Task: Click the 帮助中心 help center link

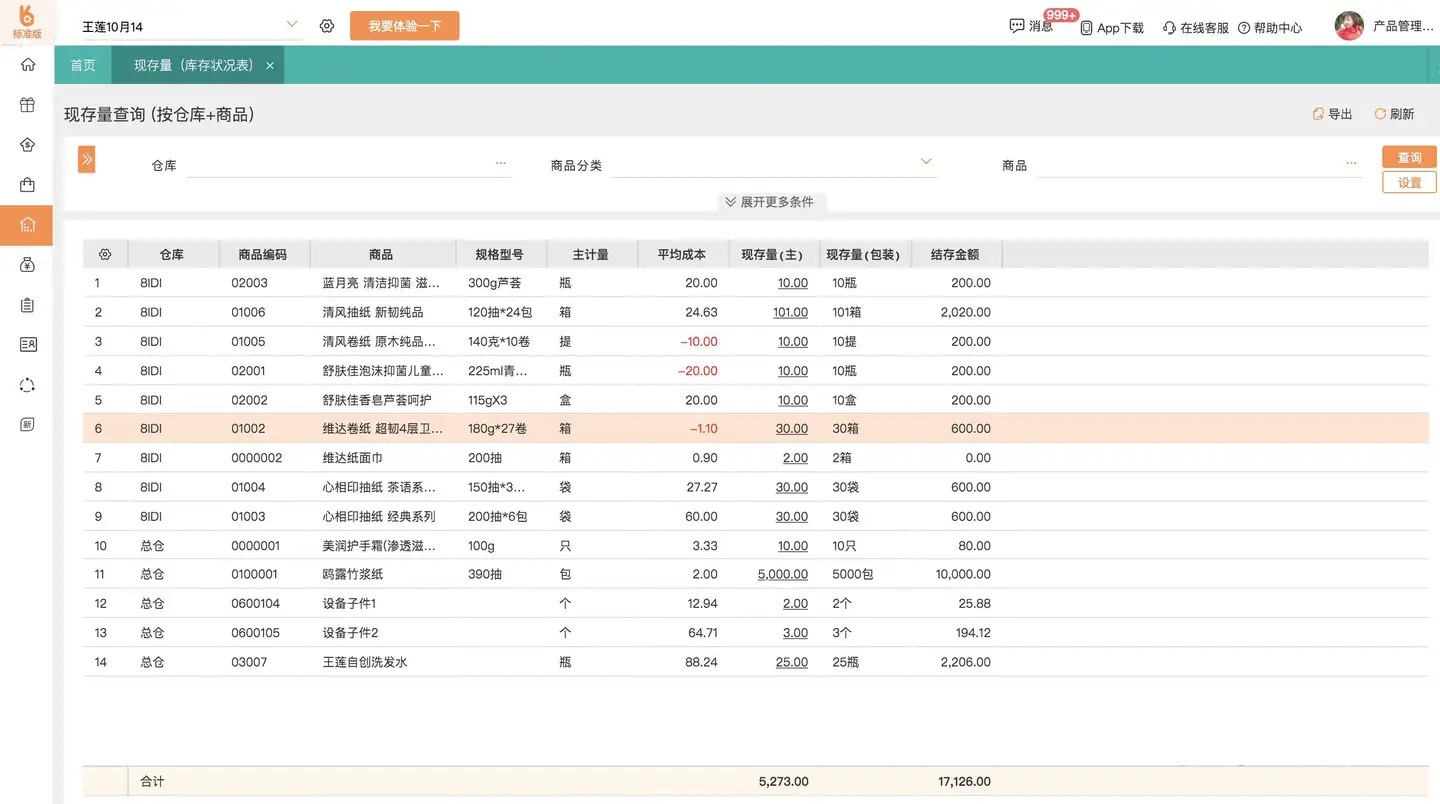Action: [1270, 28]
